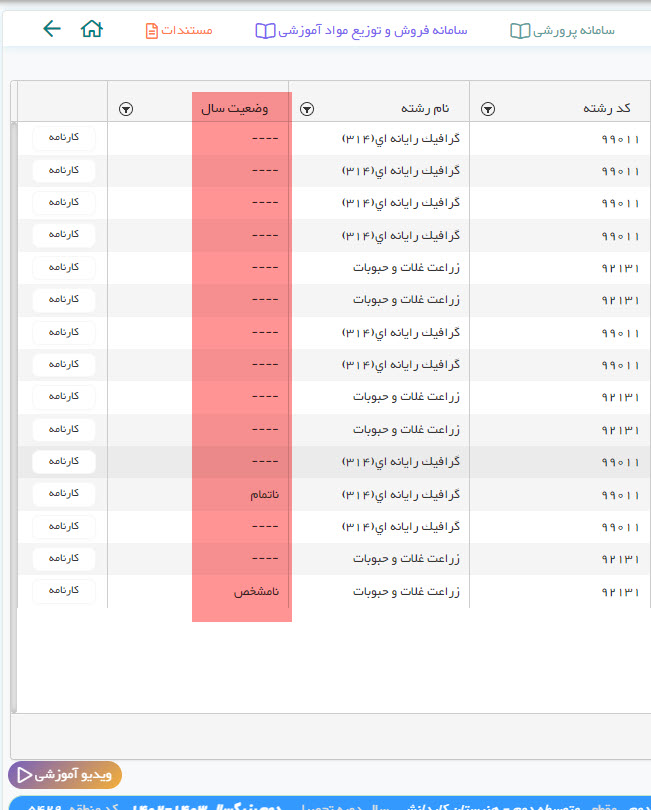The height and width of the screenshot is (810, 651).
Task: Open the مستندات menu label
Action: 187,30
